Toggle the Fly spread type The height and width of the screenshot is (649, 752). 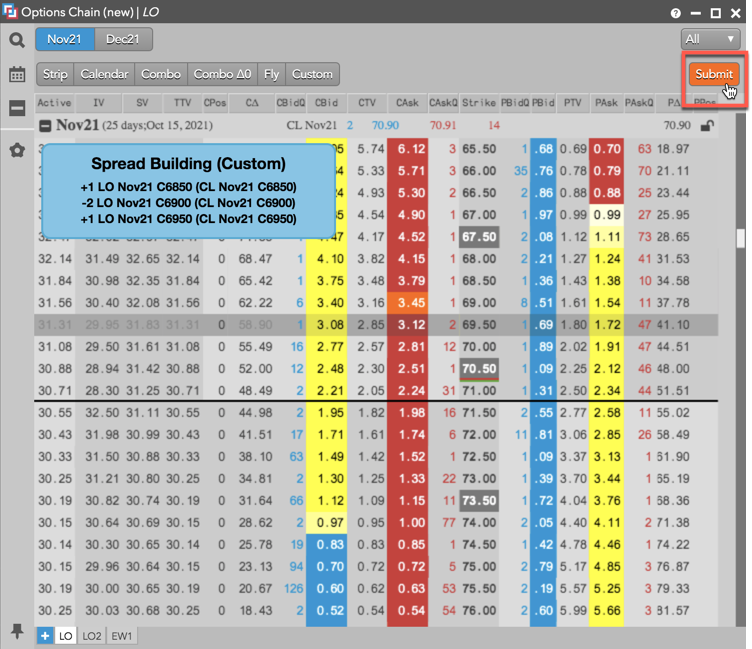click(271, 74)
